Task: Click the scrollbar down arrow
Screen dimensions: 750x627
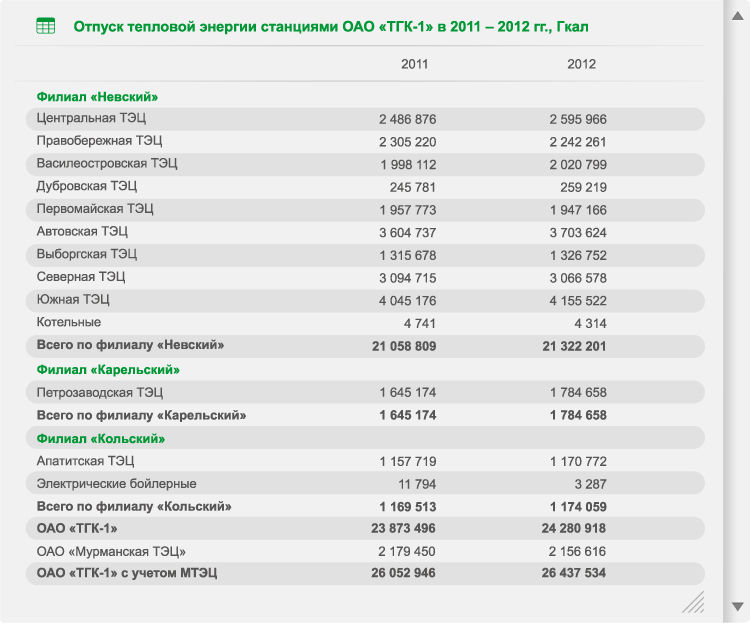Action: 737,606
